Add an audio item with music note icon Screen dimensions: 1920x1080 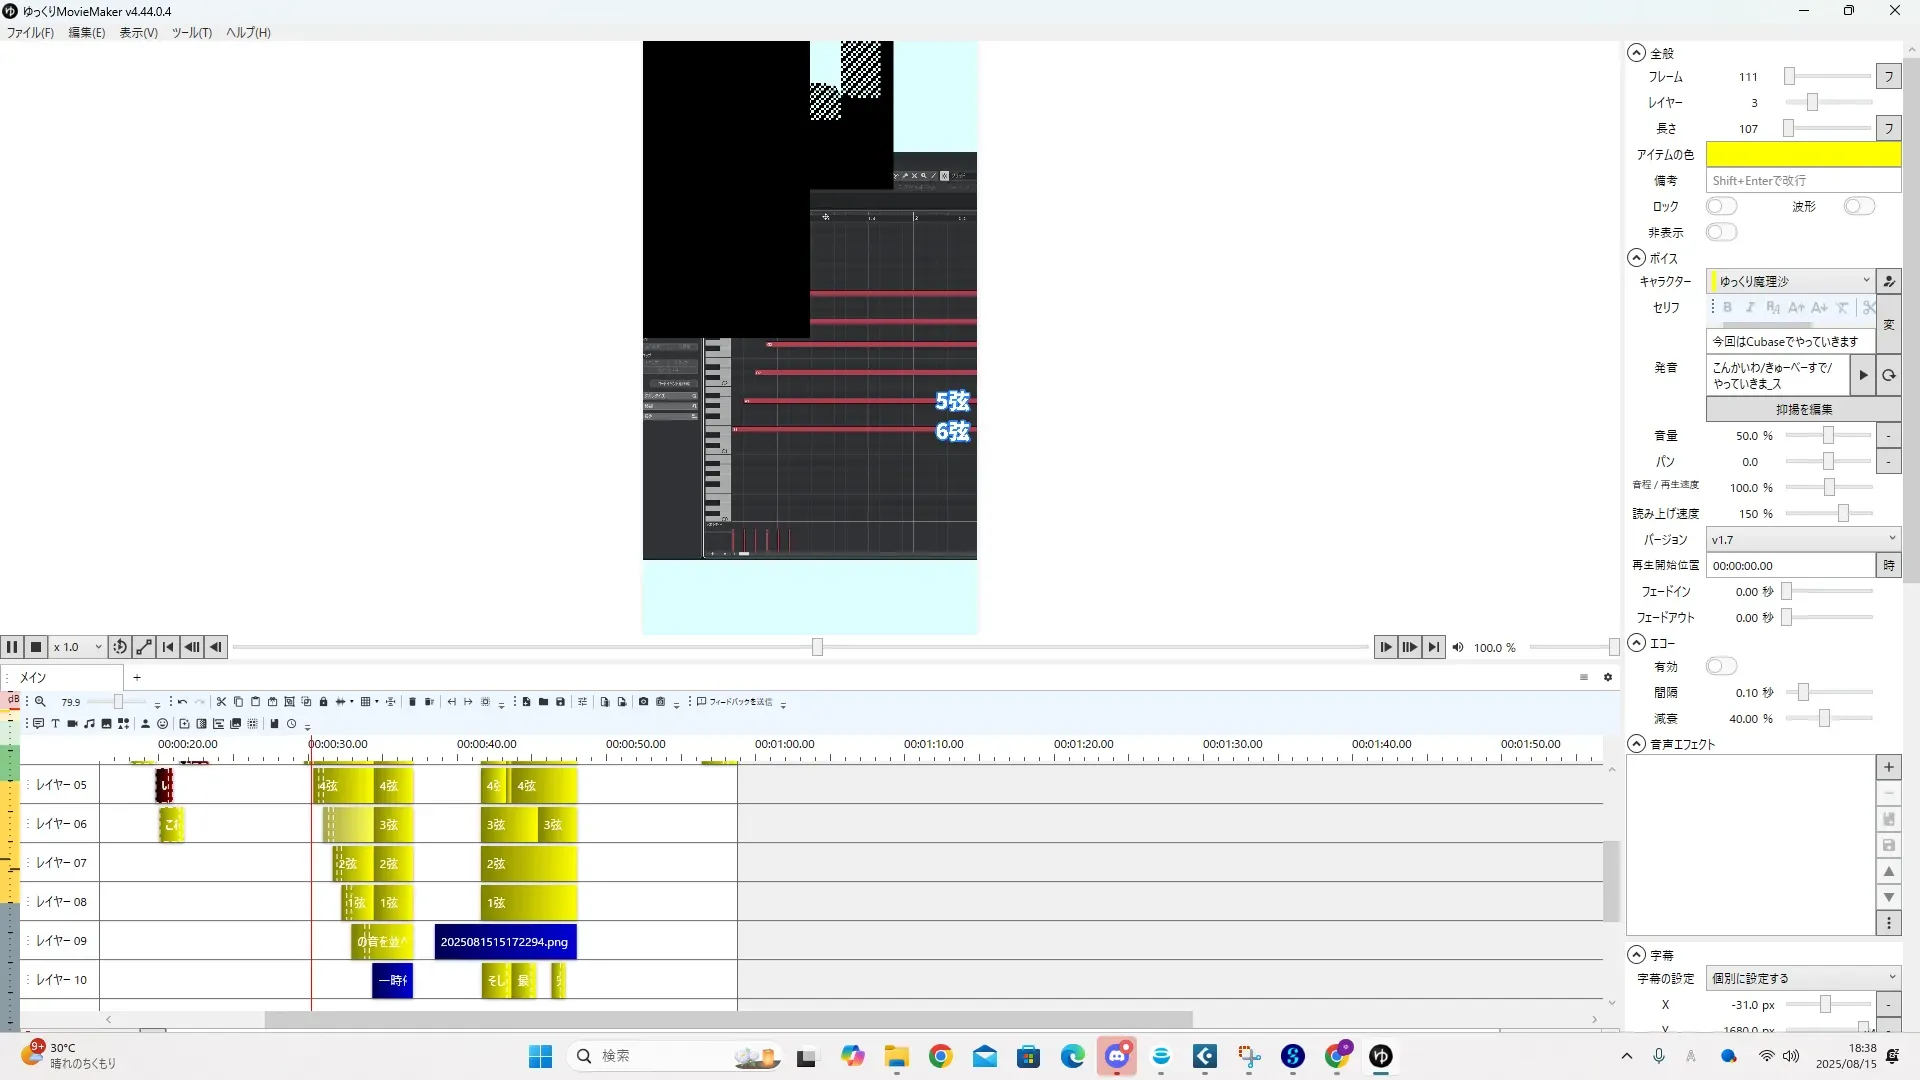pyautogui.click(x=89, y=724)
